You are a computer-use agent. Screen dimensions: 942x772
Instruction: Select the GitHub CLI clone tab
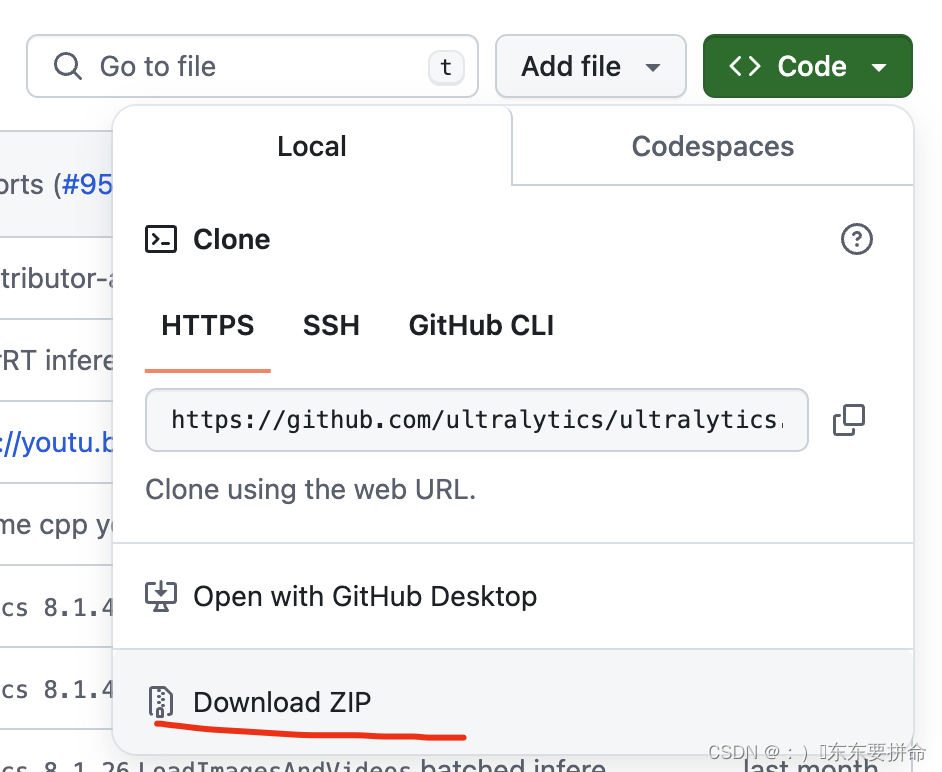481,325
